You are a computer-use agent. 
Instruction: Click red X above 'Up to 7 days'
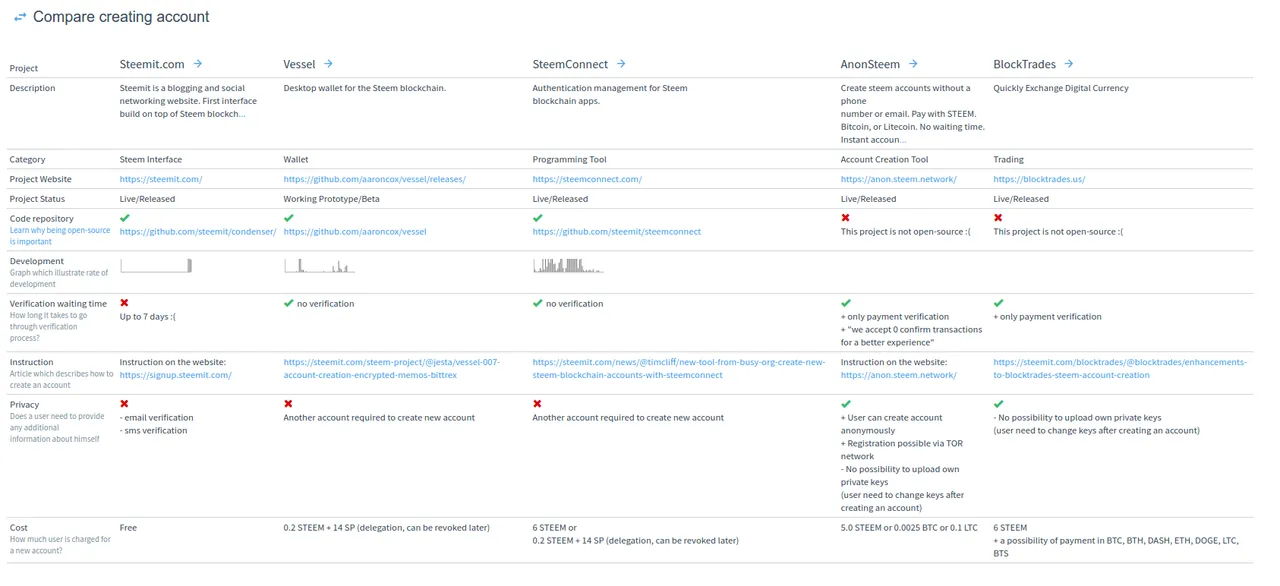click(x=125, y=302)
